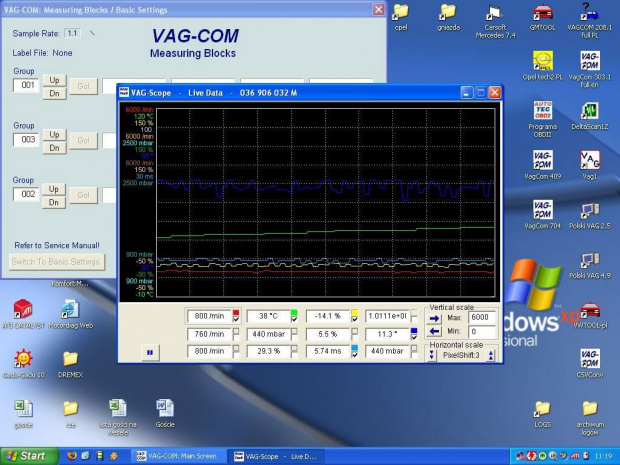Image resolution: width=620 pixels, height=465 pixels.
Task: Launch VagCom 409 desktop icon
Action: pyautogui.click(x=542, y=165)
